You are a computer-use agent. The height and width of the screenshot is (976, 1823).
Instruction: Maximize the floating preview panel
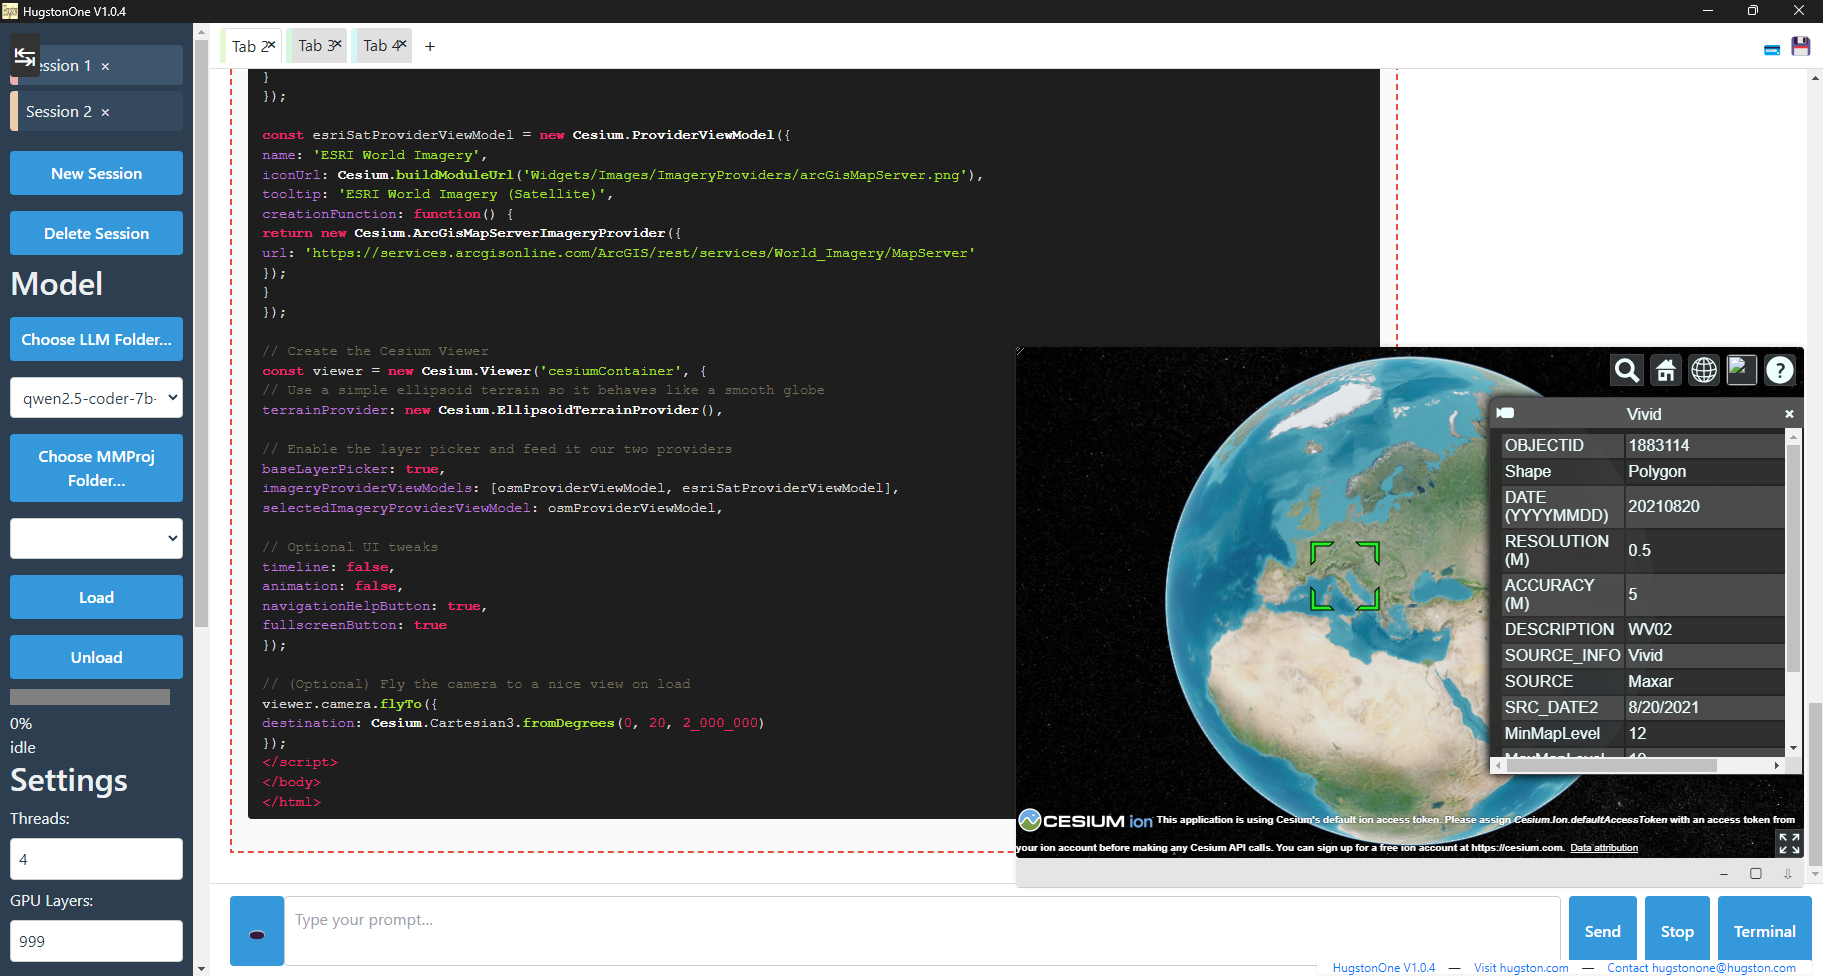coord(1755,874)
